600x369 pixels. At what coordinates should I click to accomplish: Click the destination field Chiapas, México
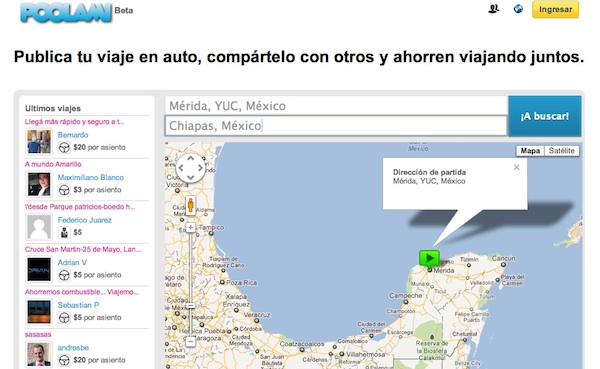(x=336, y=126)
